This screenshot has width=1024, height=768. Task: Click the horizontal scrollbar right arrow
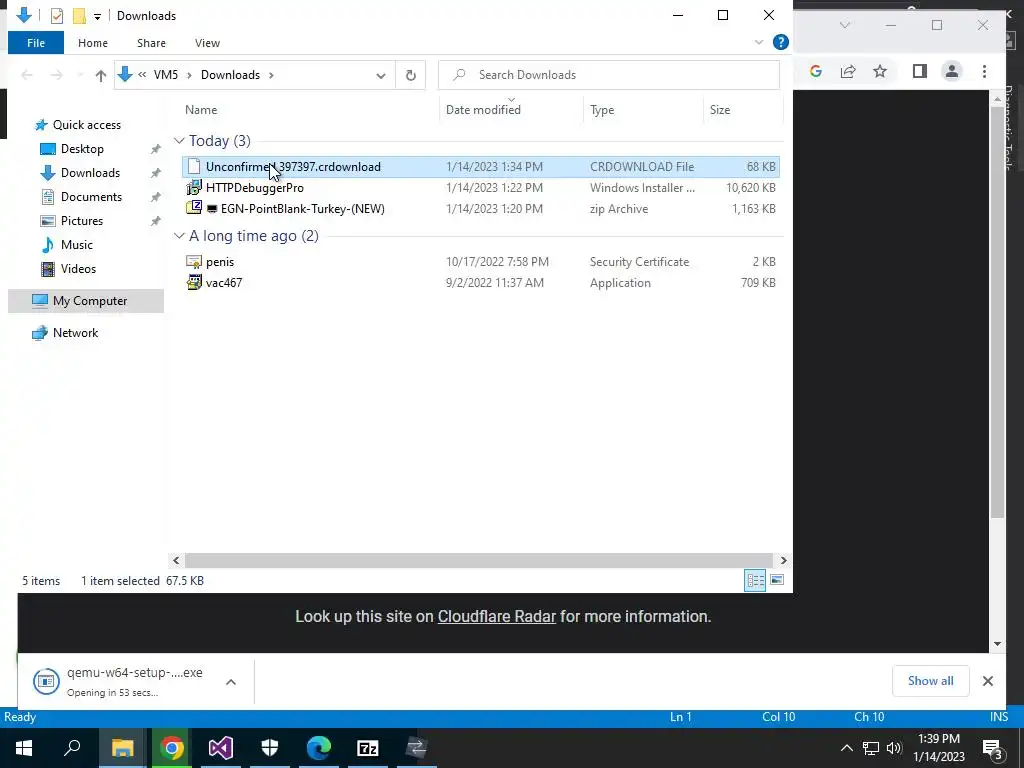coord(784,560)
